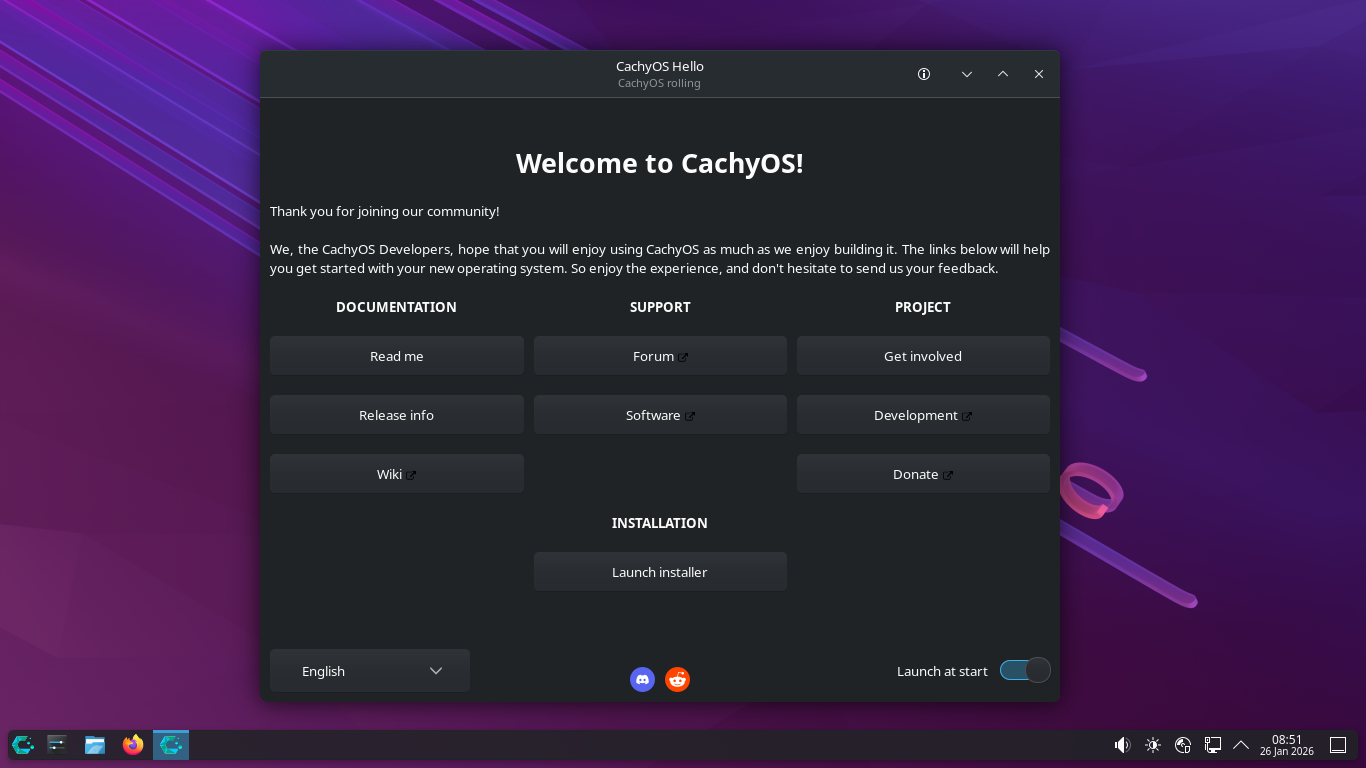The height and width of the screenshot is (768, 1366).
Task: Click the "CachyOS Hello" window title
Action: [x=660, y=66]
